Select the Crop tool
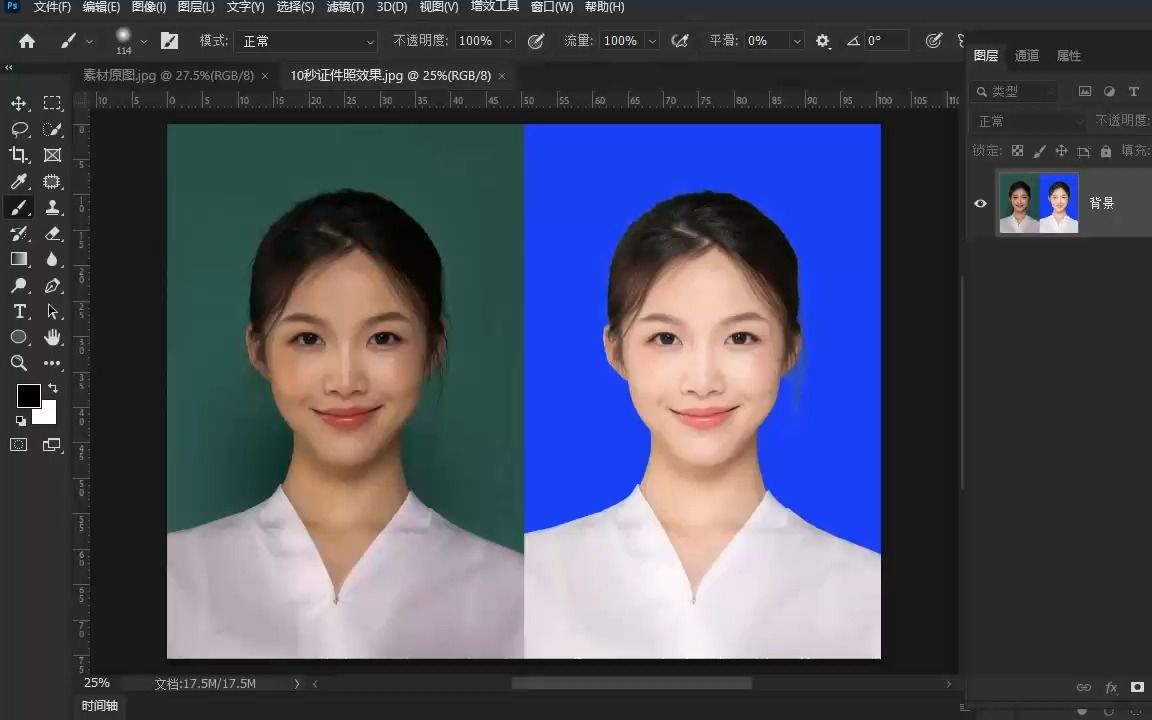 pyautogui.click(x=19, y=155)
